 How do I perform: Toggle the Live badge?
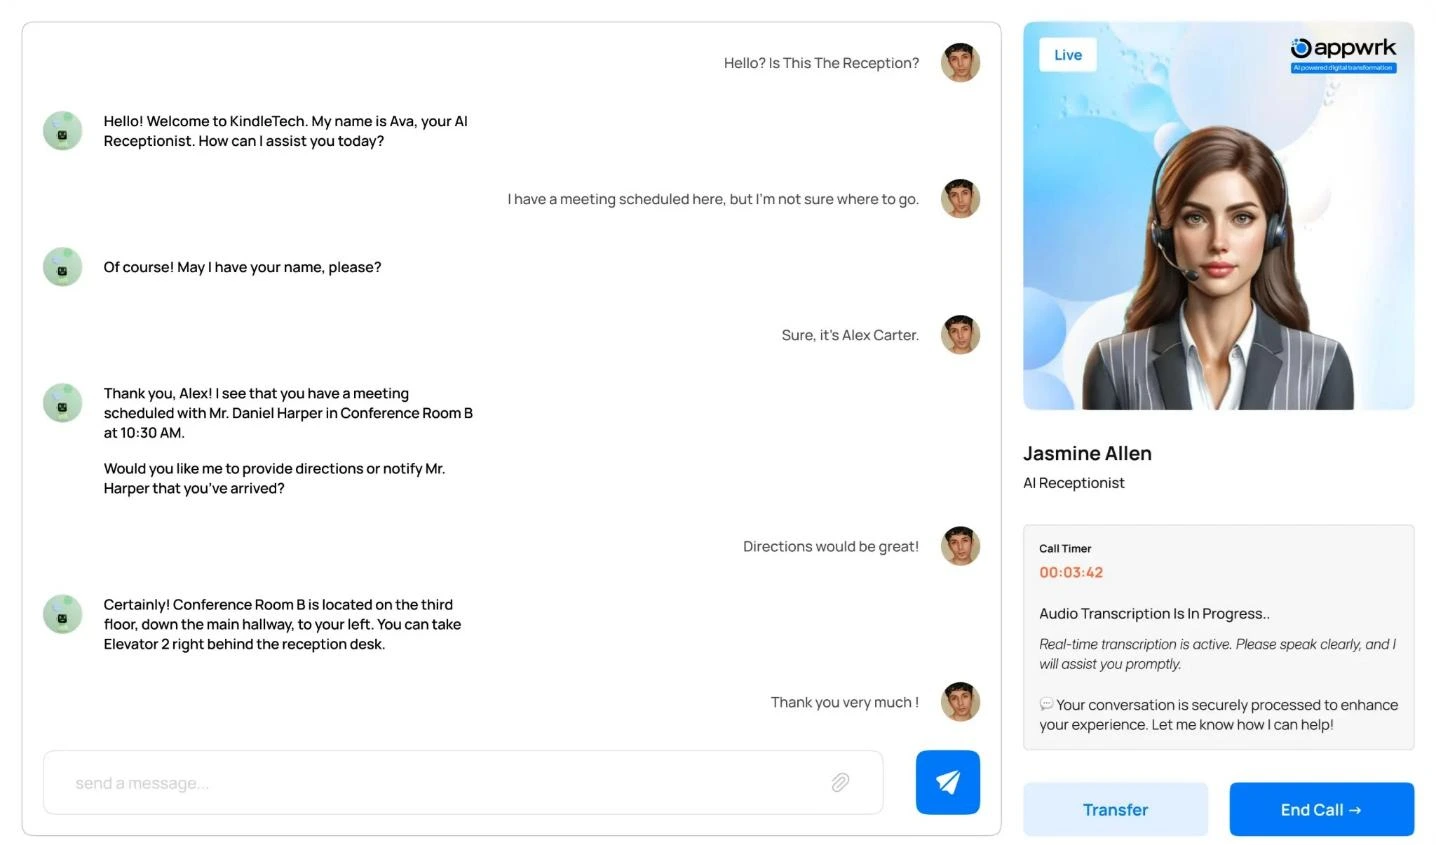1067,54
